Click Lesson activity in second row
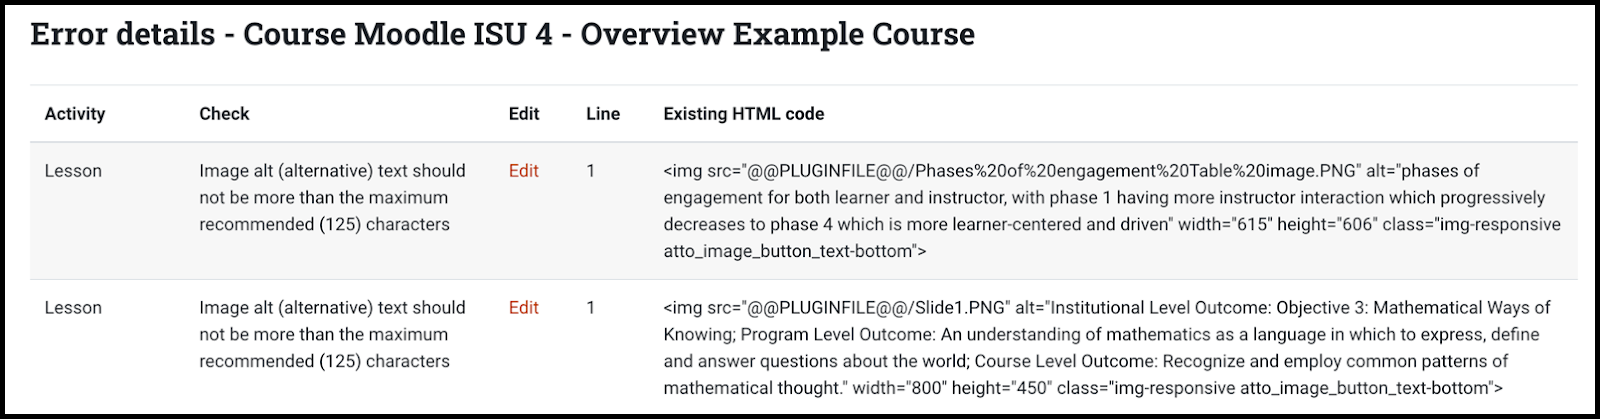This screenshot has width=1600, height=419. point(73,308)
